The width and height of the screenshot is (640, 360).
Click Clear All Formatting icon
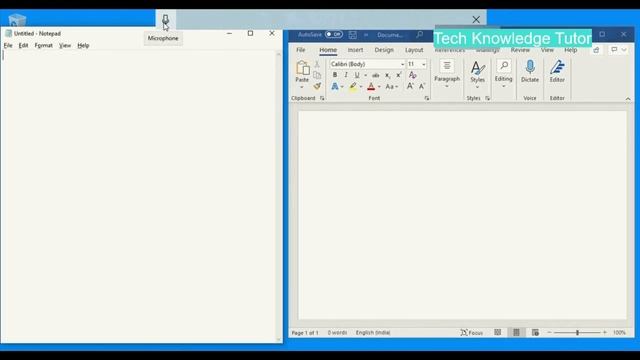tap(413, 75)
